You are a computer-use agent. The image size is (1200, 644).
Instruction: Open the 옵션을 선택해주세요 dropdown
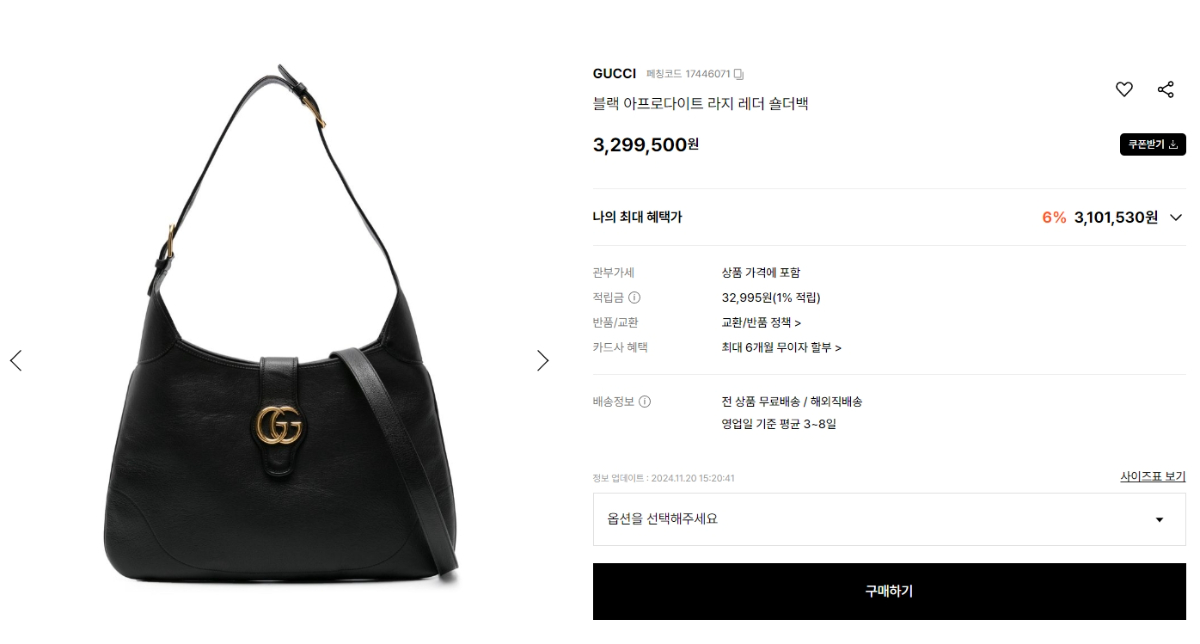click(x=889, y=519)
